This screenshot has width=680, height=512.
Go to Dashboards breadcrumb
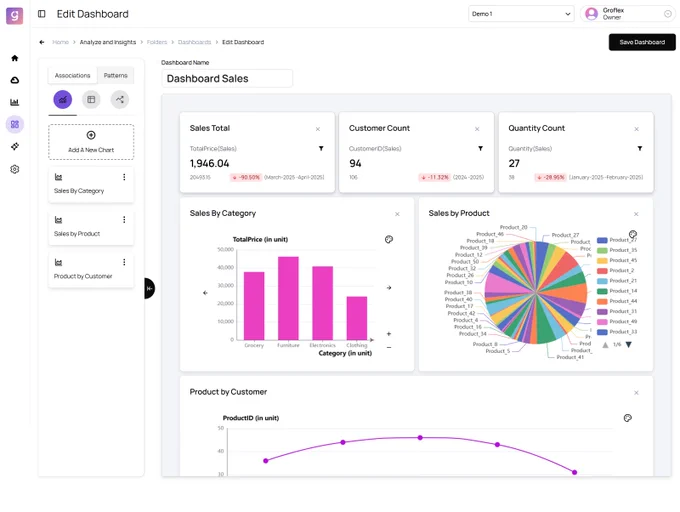pos(194,42)
